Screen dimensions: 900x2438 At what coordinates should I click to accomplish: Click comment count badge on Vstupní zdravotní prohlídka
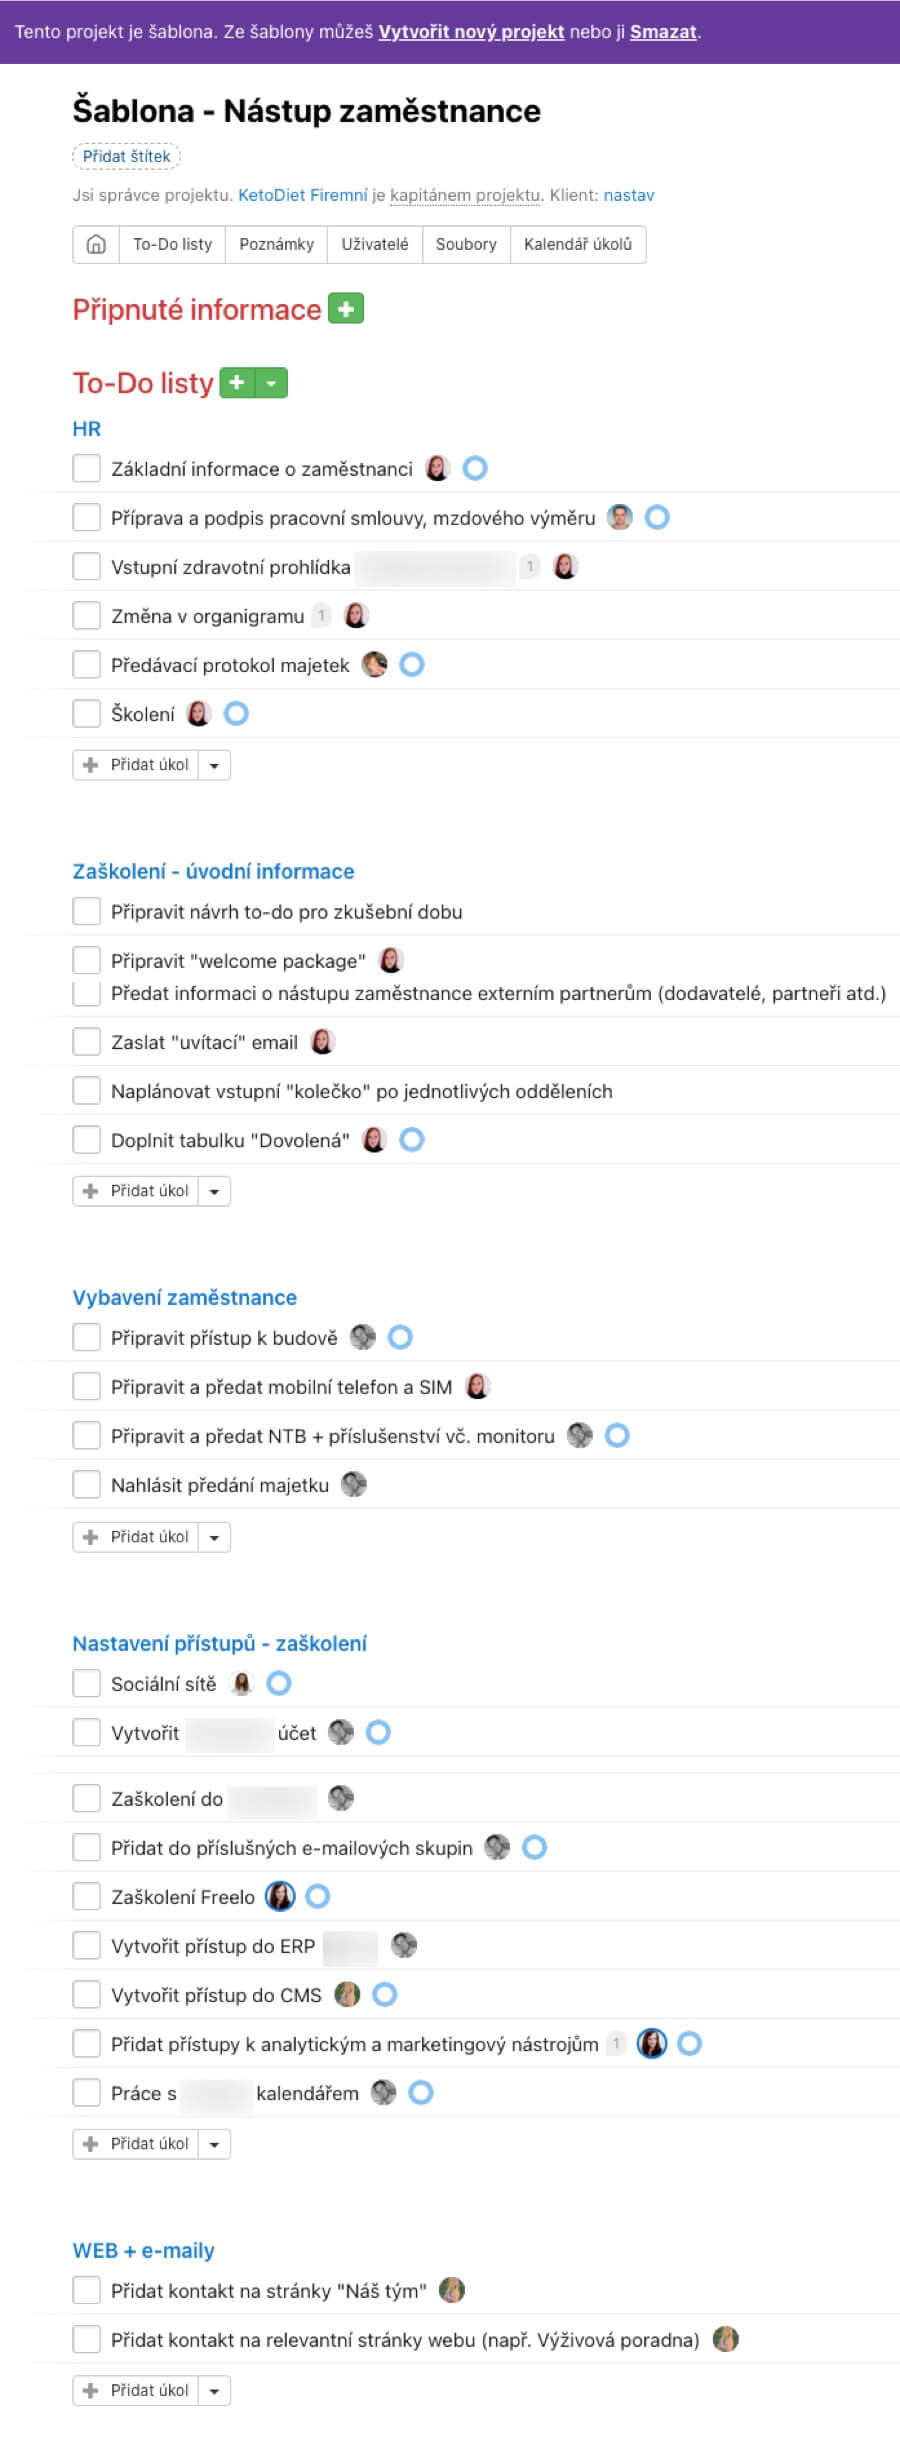point(530,567)
